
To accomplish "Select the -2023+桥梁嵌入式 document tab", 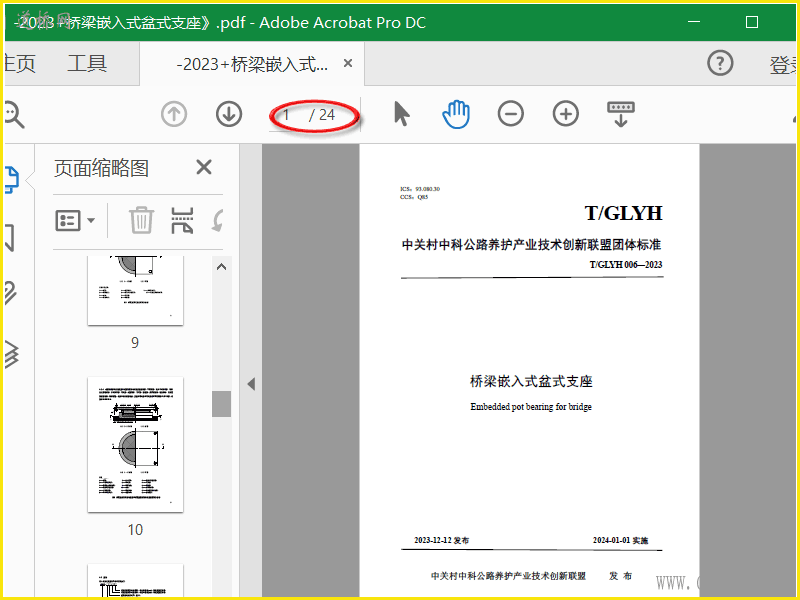I will (x=252, y=64).
